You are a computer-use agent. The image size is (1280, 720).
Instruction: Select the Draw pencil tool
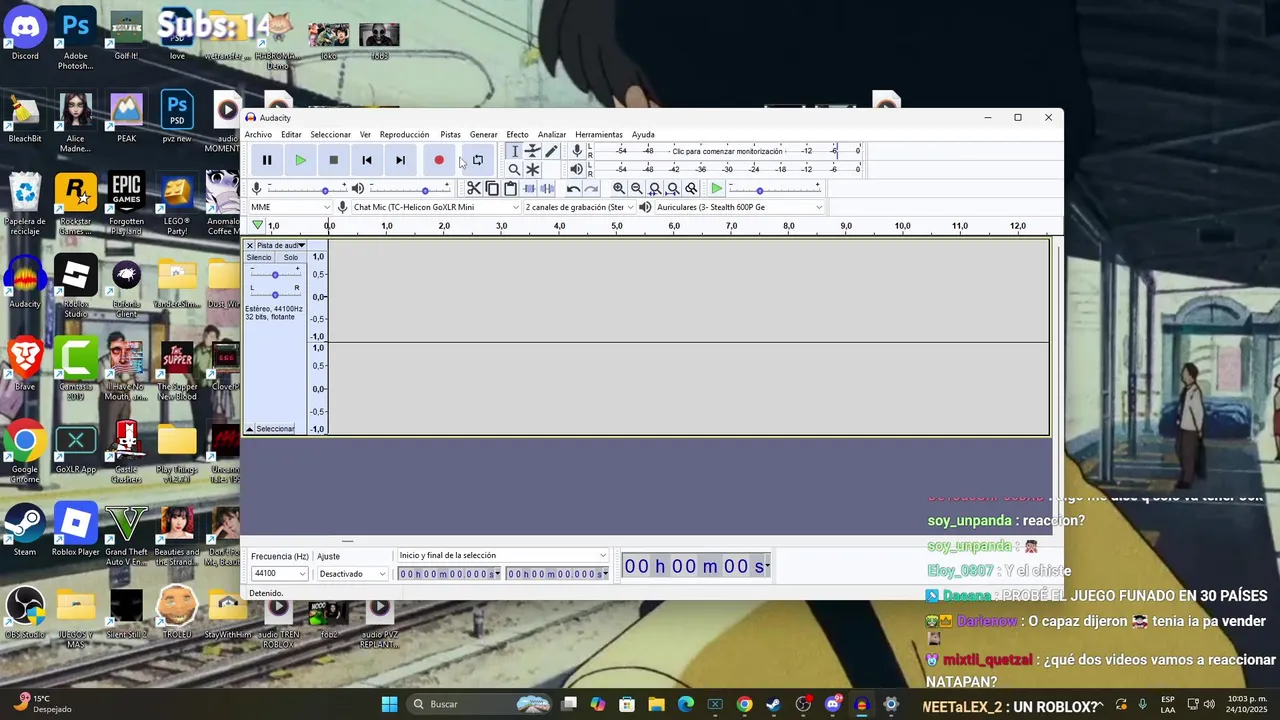tap(551, 151)
